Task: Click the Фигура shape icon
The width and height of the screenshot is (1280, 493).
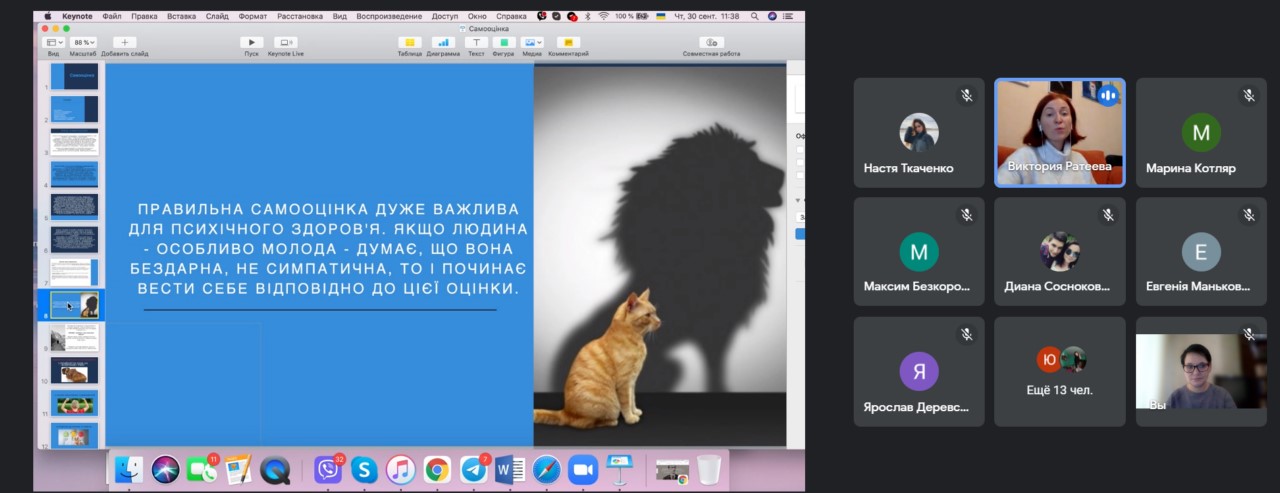Action: tap(503, 42)
